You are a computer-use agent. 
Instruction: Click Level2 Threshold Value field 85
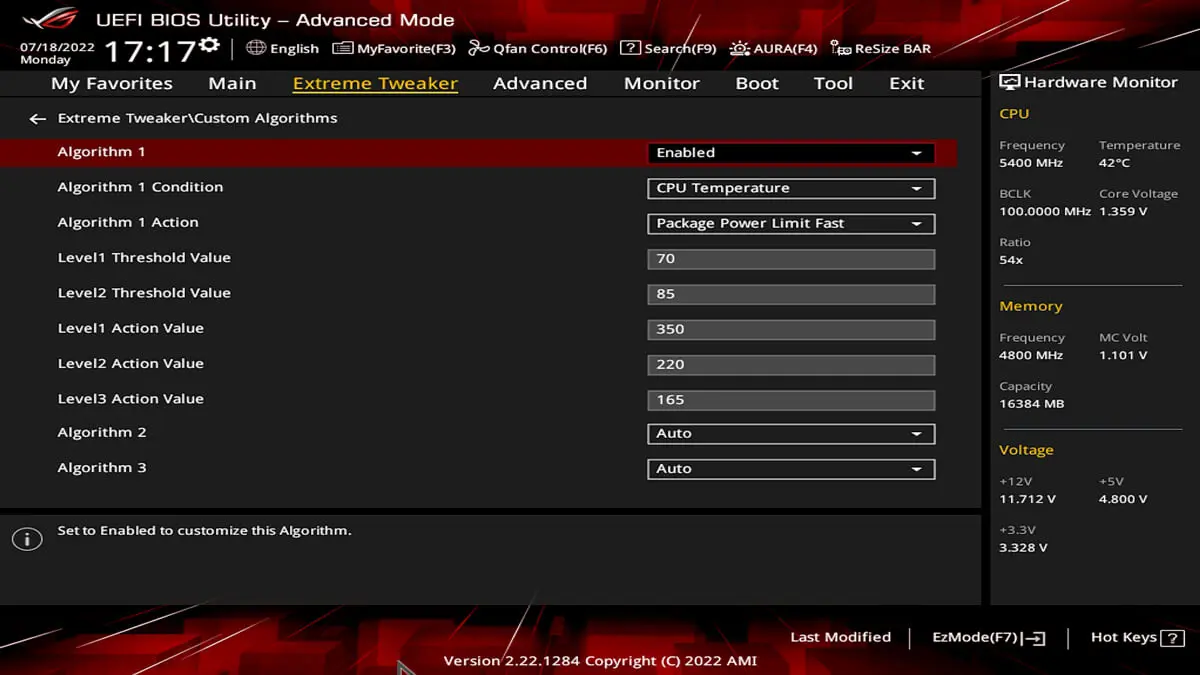(x=790, y=294)
